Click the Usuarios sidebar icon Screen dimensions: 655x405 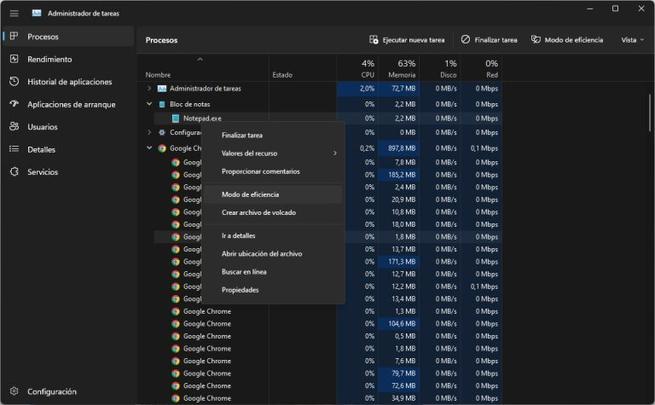[14, 127]
